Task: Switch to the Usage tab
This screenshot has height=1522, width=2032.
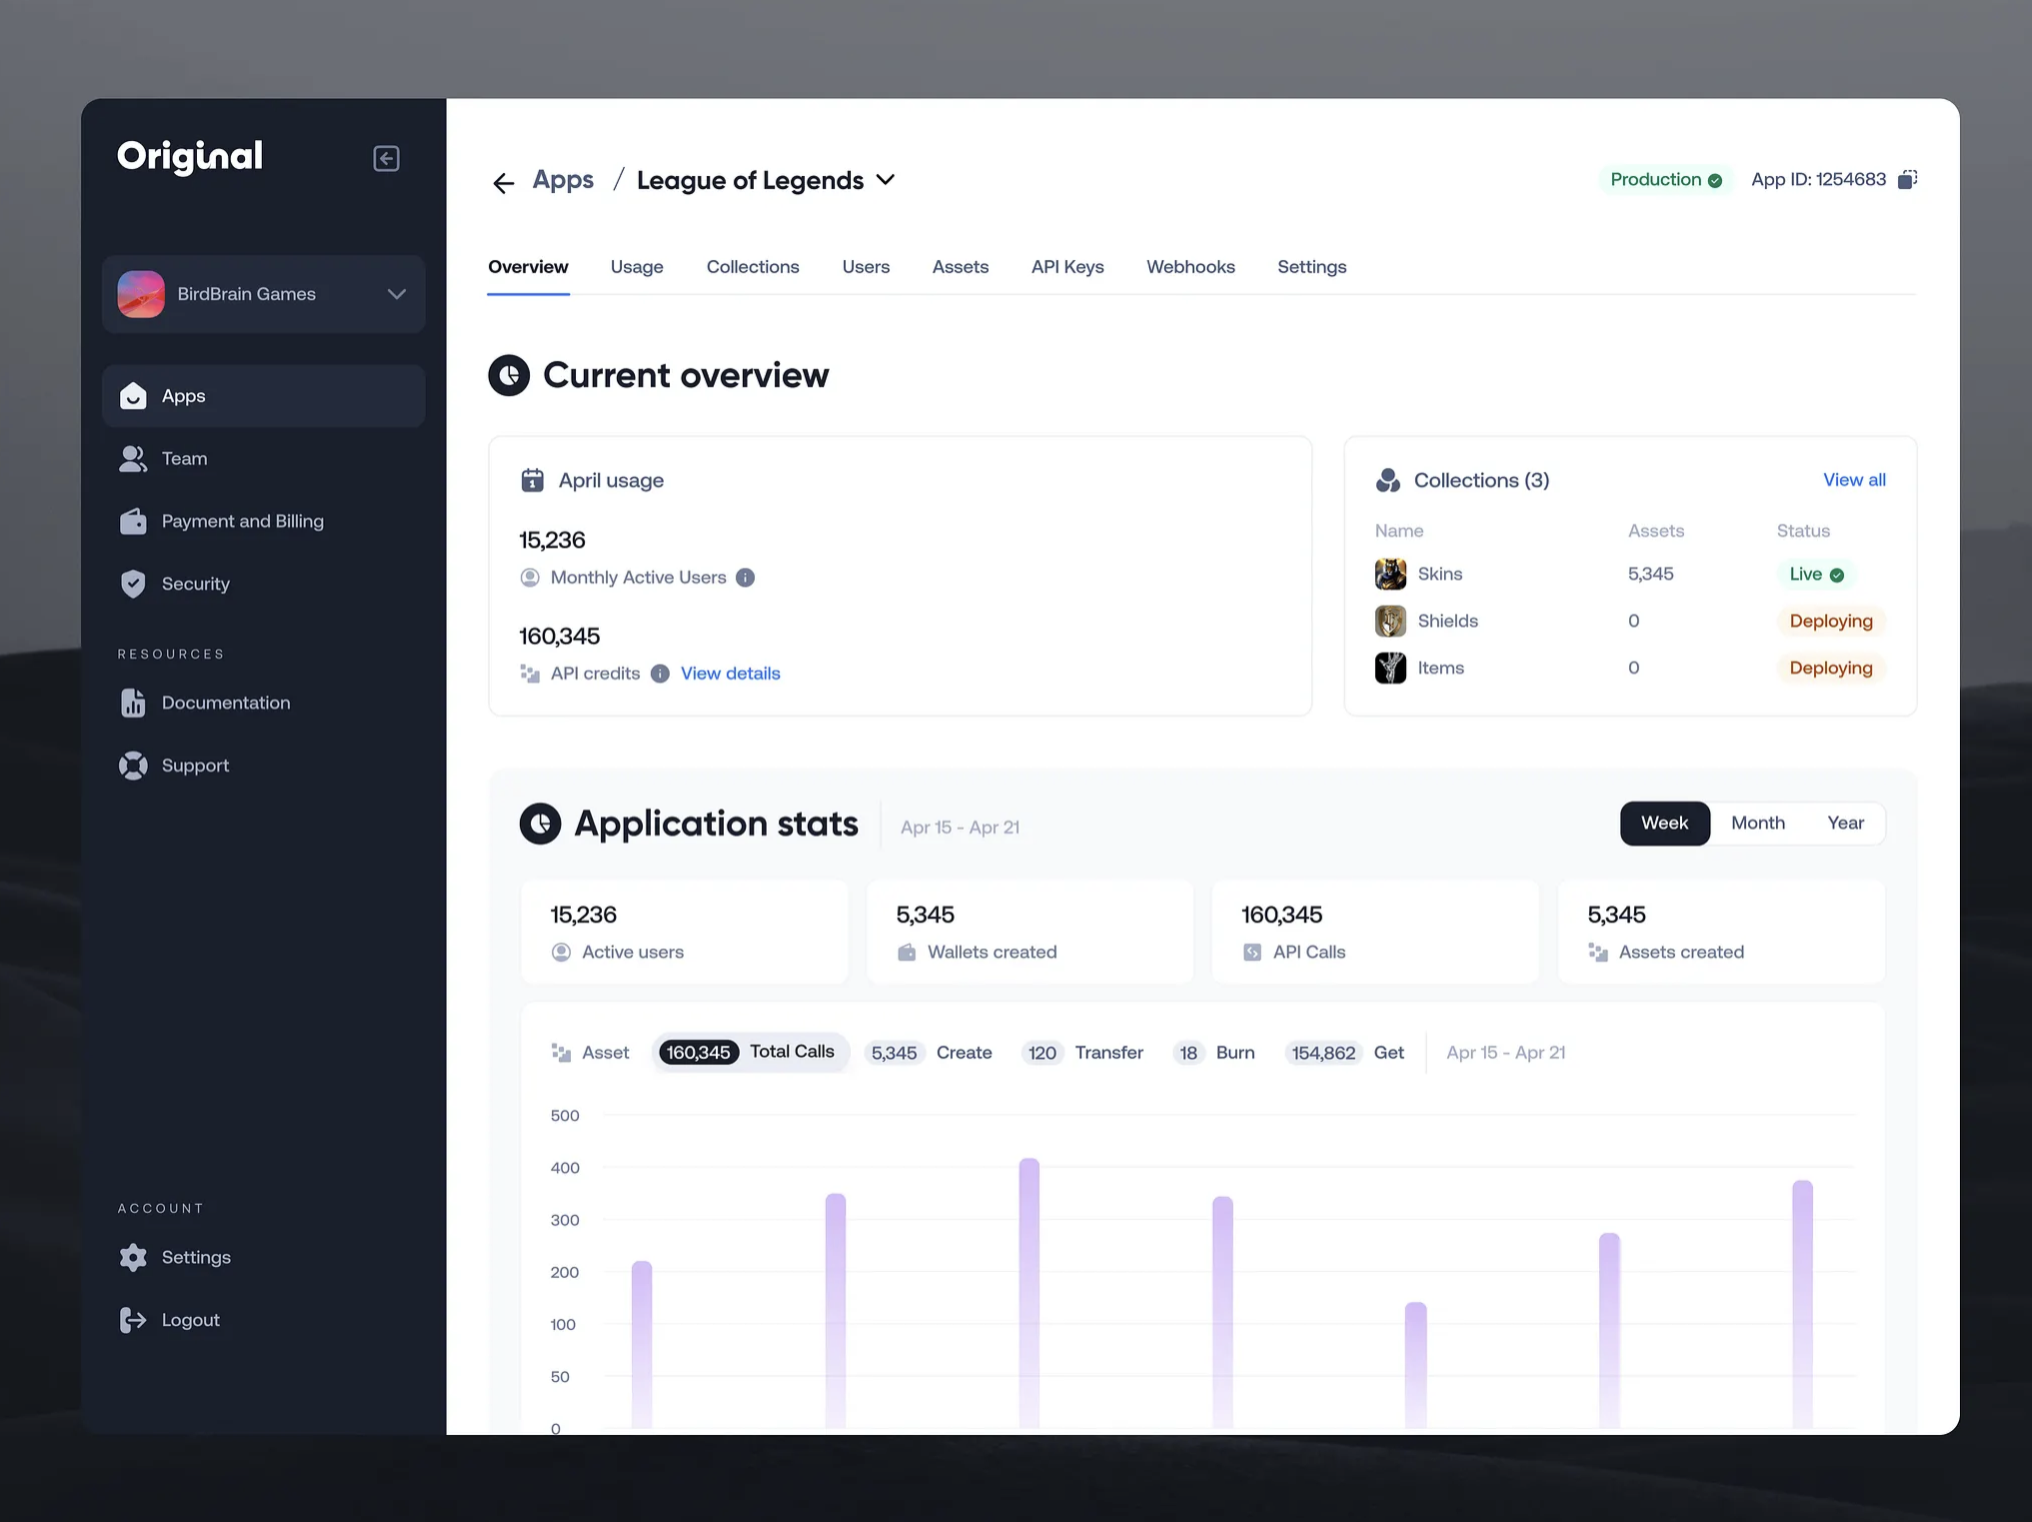Action: coord(636,267)
